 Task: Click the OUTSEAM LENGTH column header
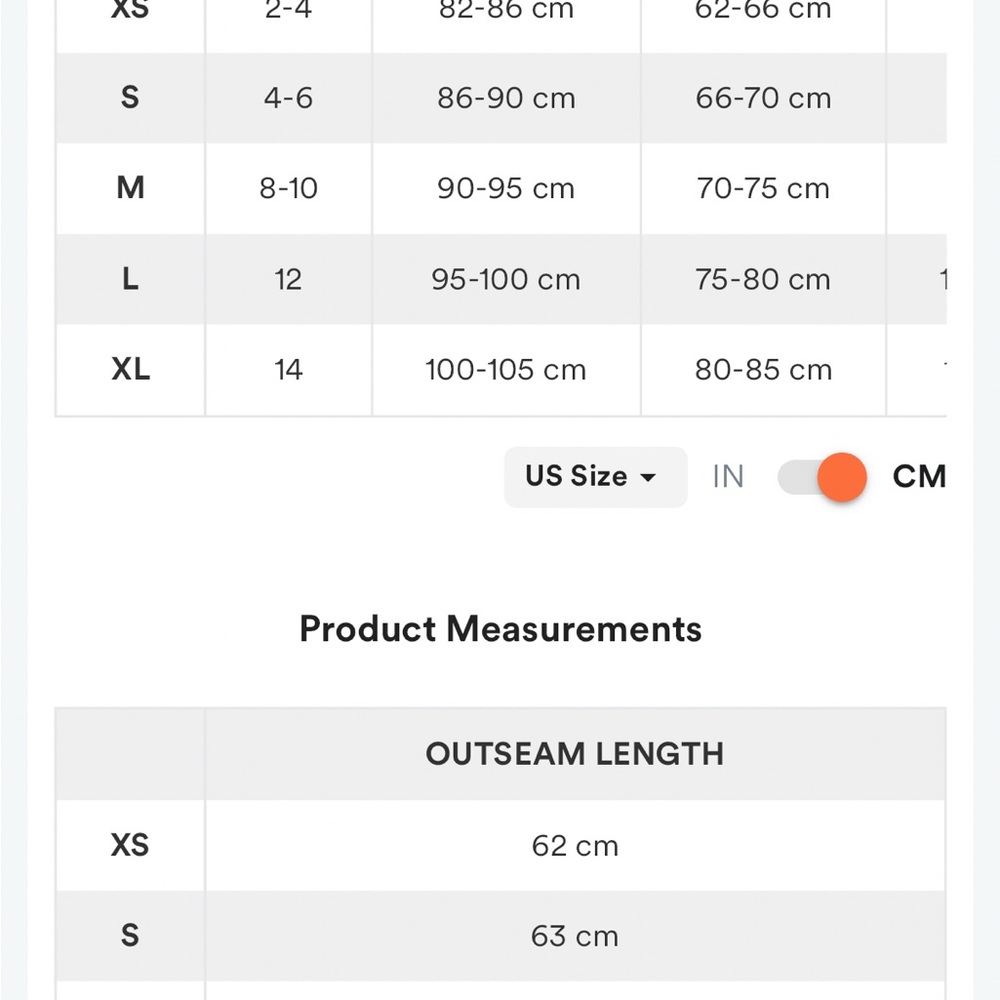[575, 754]
